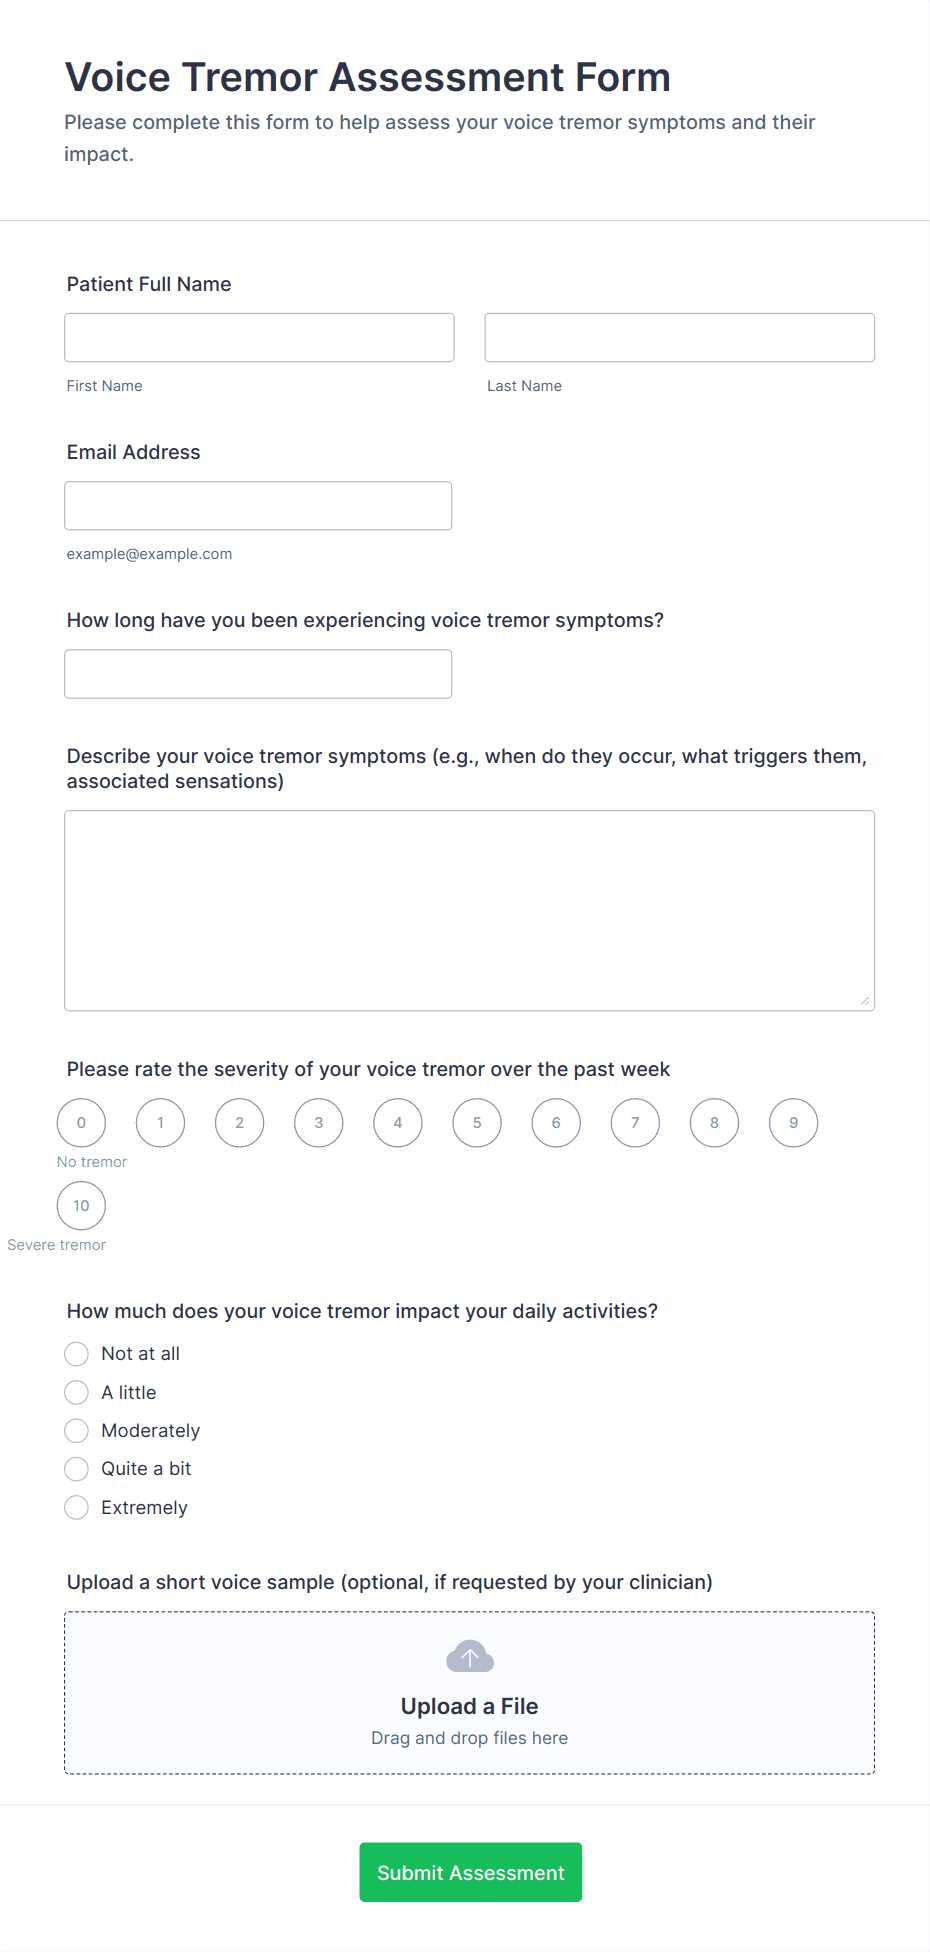
Task: Click the cloud upload icon
Action: 469,1657
